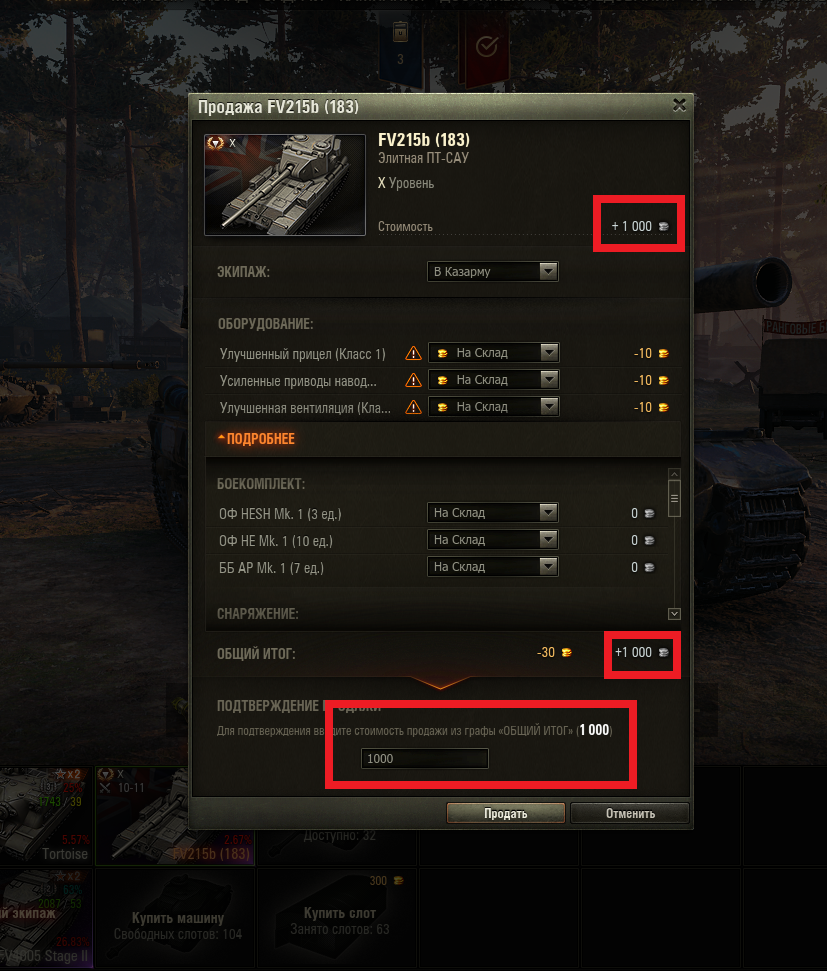The image size is (827, 971).
Task: Close the Продажа FV215b (183) dialog
Action: tap(679, 105)
